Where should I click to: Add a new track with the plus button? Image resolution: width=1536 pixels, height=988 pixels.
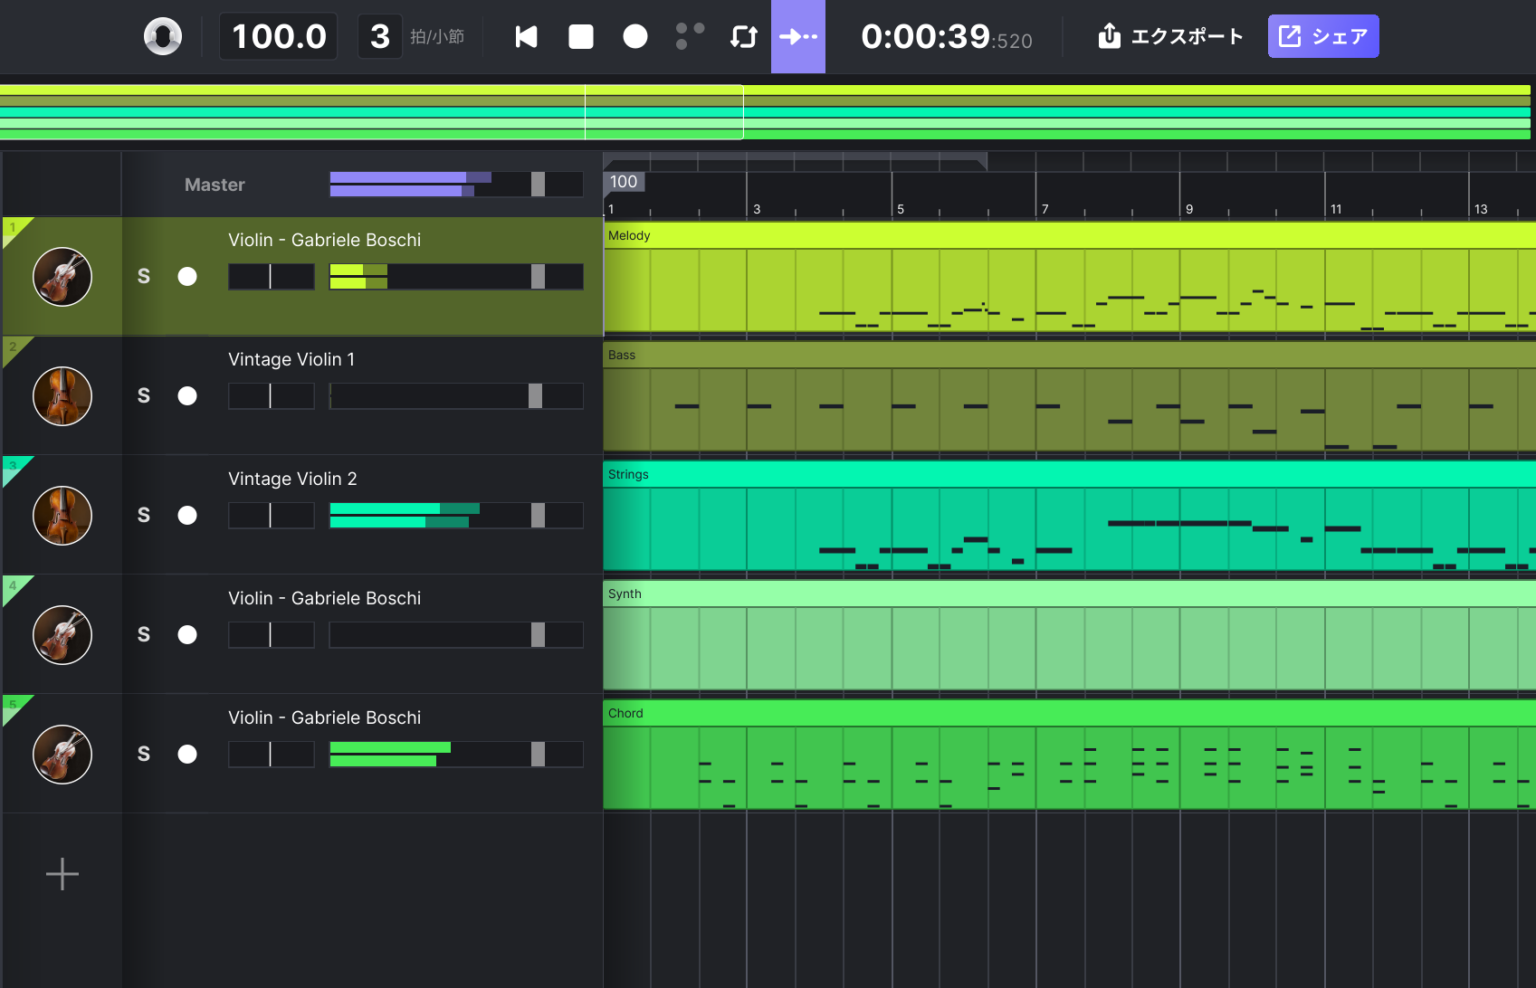[61, 873]
